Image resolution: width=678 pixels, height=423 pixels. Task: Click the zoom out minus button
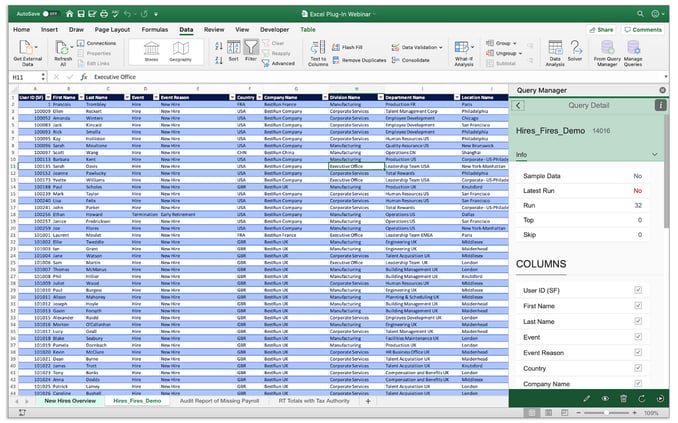(578, 413)
